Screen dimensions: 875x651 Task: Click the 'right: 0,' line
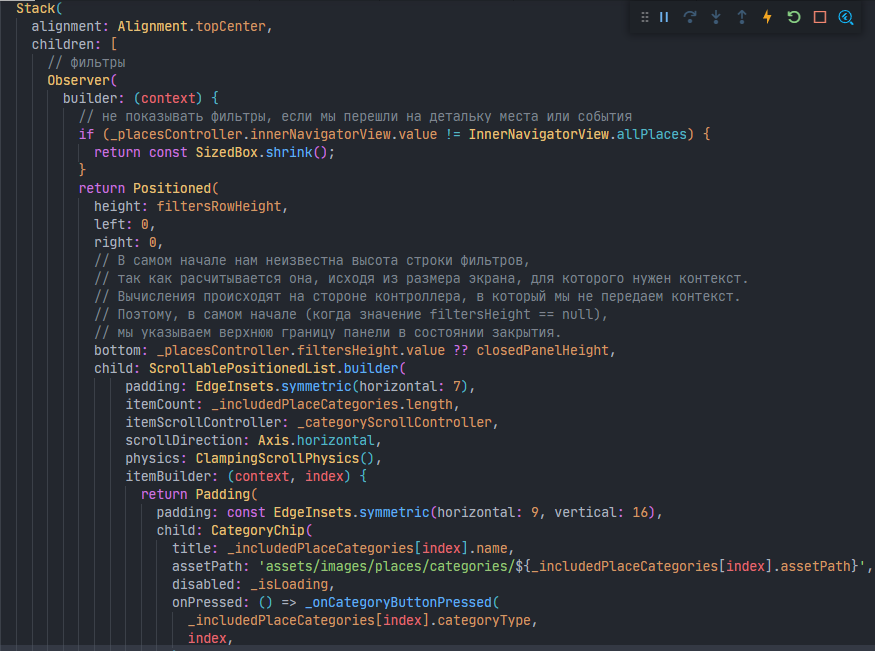[x=128, y=242]
